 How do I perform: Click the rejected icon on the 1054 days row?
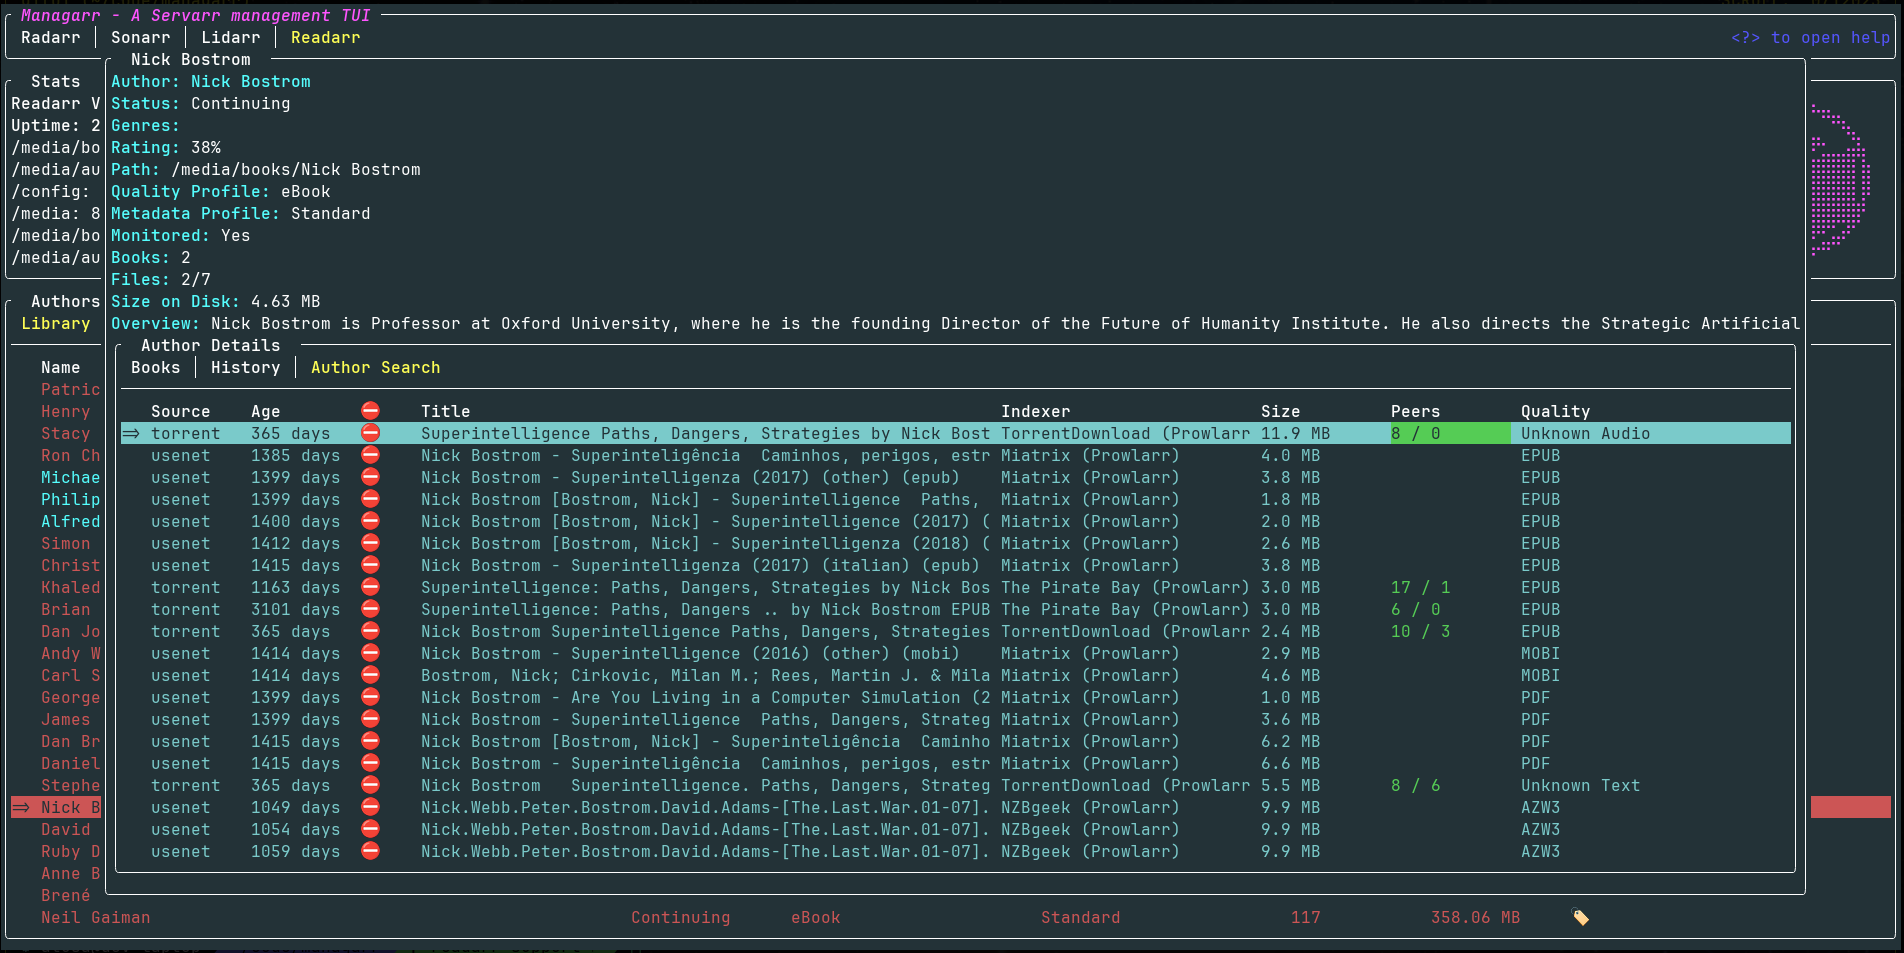point(370,829)
